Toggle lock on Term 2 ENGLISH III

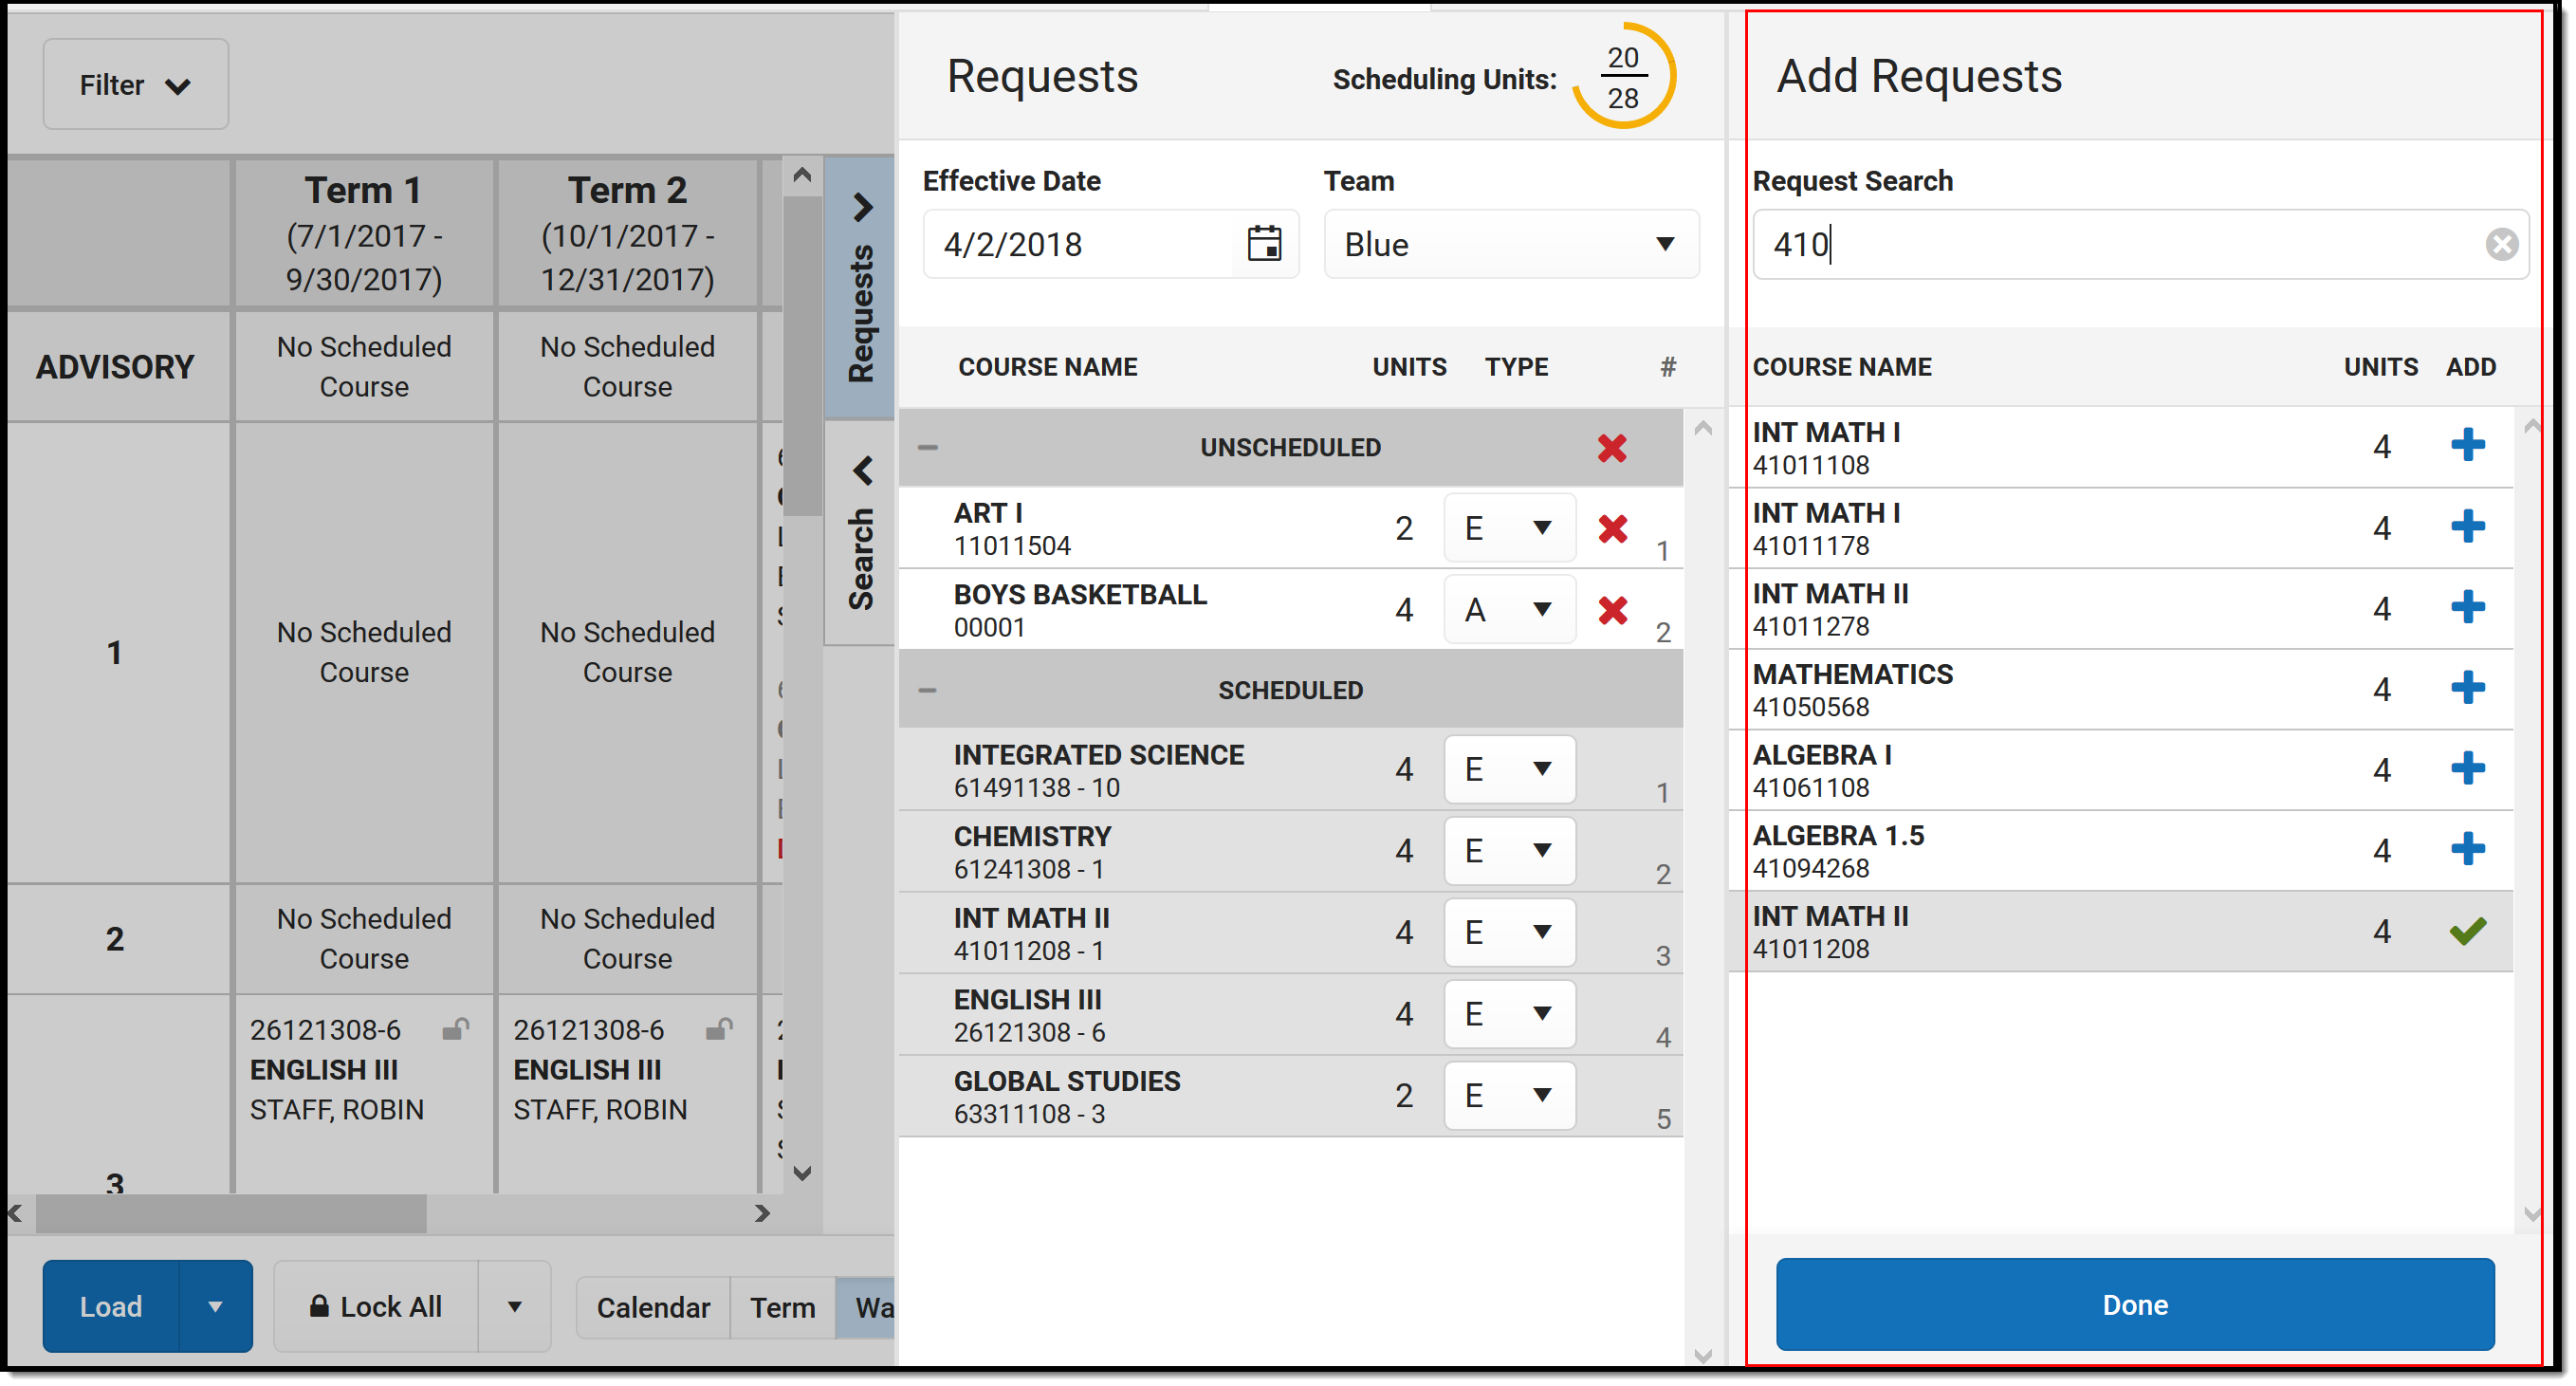click(x=719, y=1029)
